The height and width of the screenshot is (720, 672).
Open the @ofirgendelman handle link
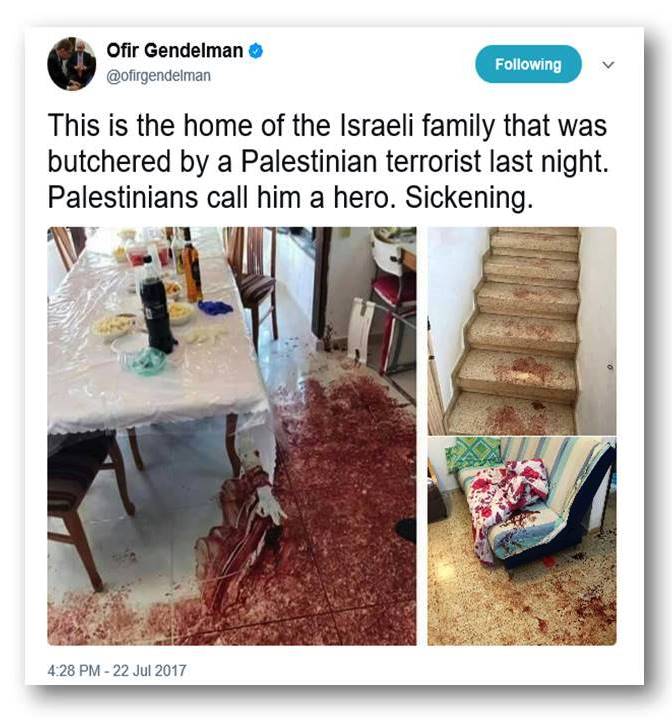[158, 75]
